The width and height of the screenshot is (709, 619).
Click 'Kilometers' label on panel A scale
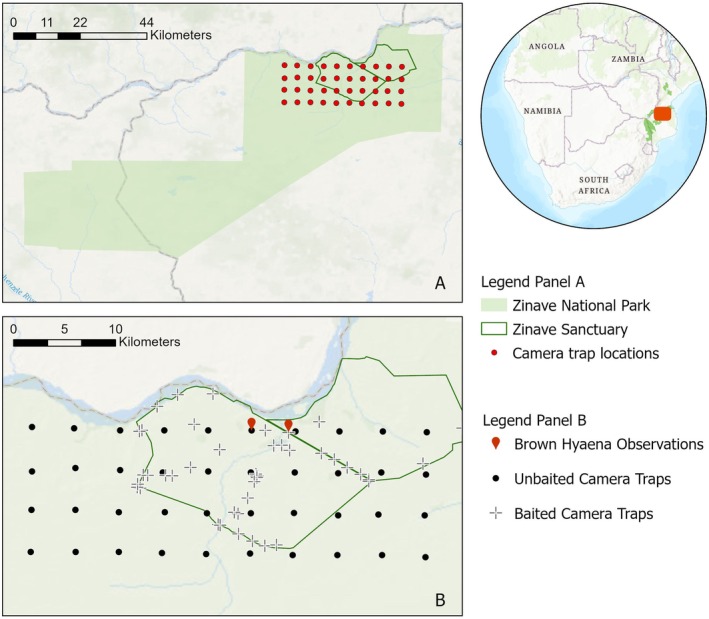[x=180, y=35]
